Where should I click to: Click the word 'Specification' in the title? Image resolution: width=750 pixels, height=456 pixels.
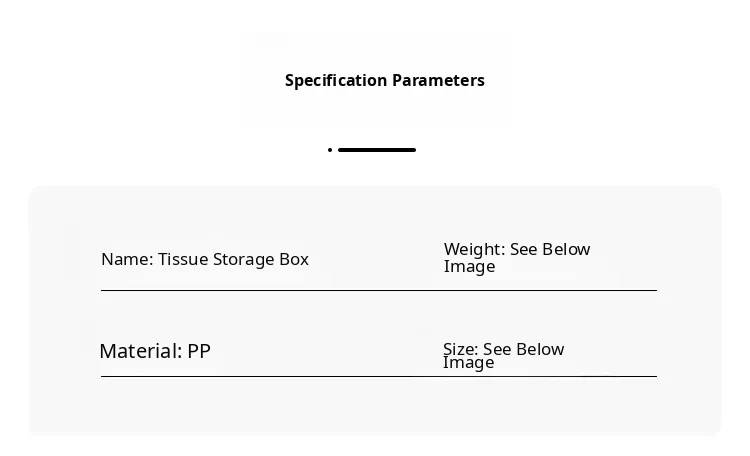pos(336,81)
